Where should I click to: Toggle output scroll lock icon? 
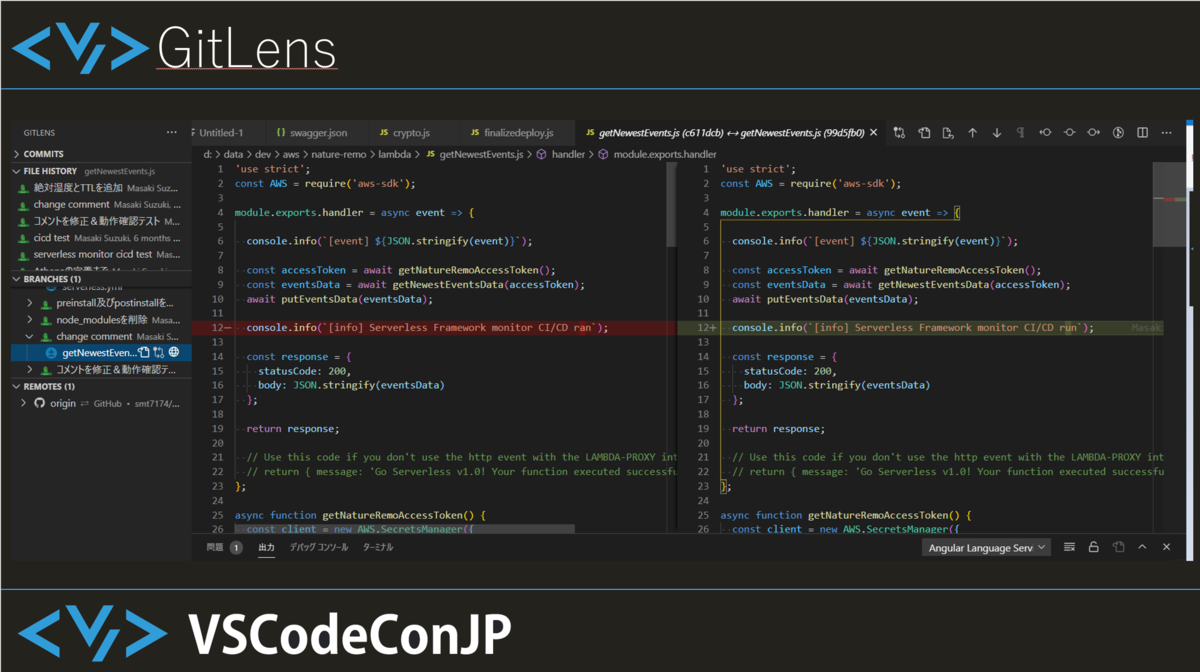pos(1094,547)
